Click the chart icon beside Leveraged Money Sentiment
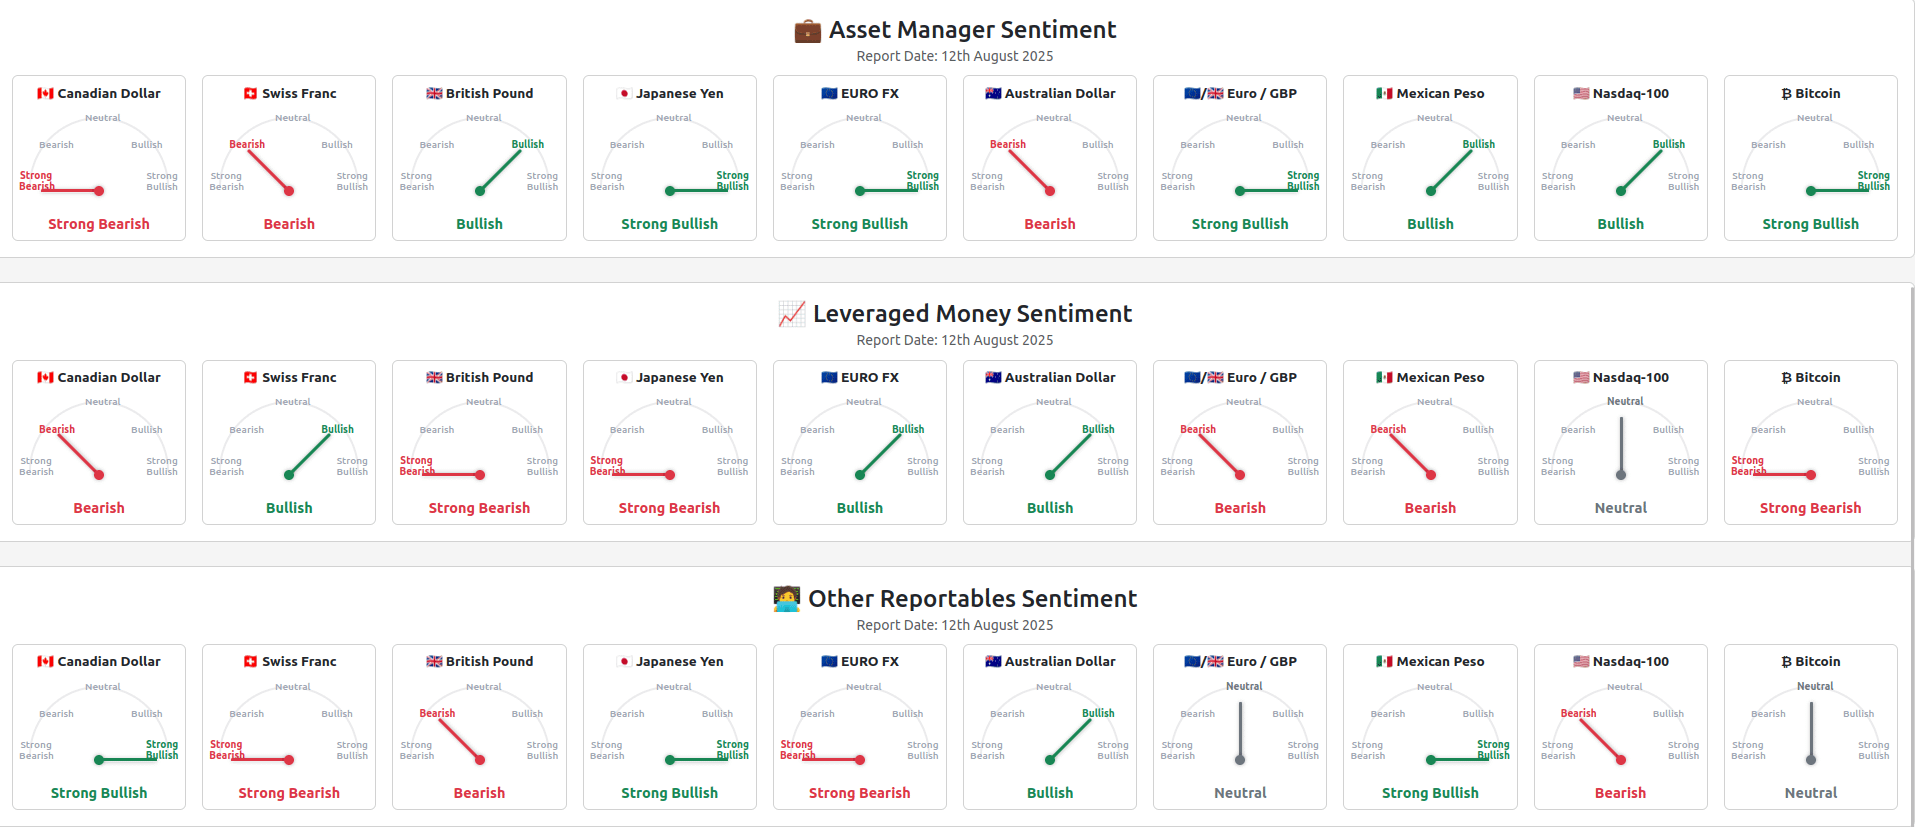Screen dimensions: 1915x827 (791, 314)
